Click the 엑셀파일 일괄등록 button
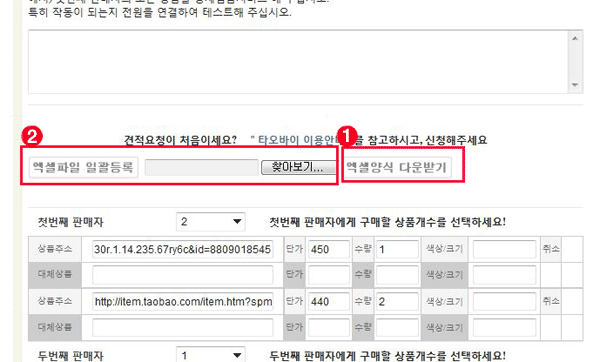Screen dimensions: 600x362 click(83, 167)
